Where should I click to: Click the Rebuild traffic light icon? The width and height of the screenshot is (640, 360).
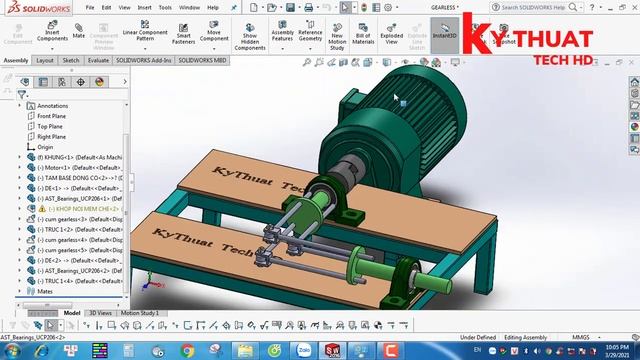pos(364,7)
